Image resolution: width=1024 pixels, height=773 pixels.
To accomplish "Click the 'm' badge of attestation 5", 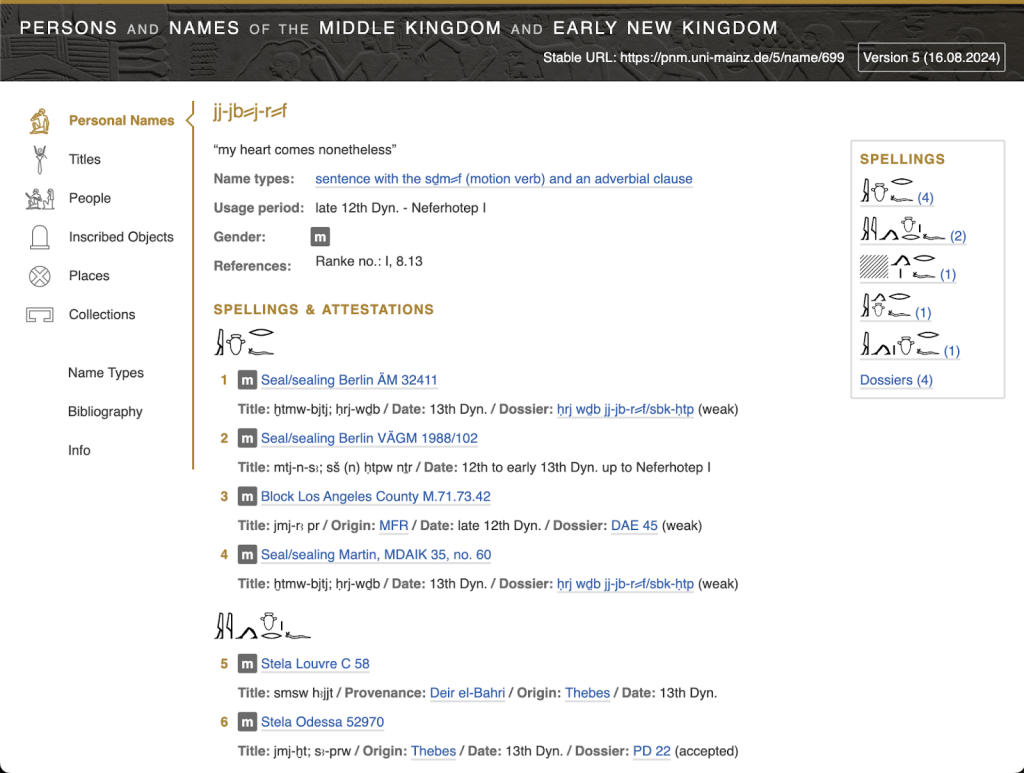I will point(248,664).
